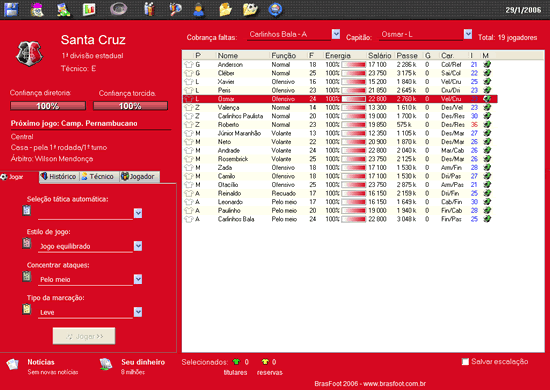Click the two-jerseys team icon in toolbar
The height and width of the screenshot is (390, 550).
pos(150,9)
